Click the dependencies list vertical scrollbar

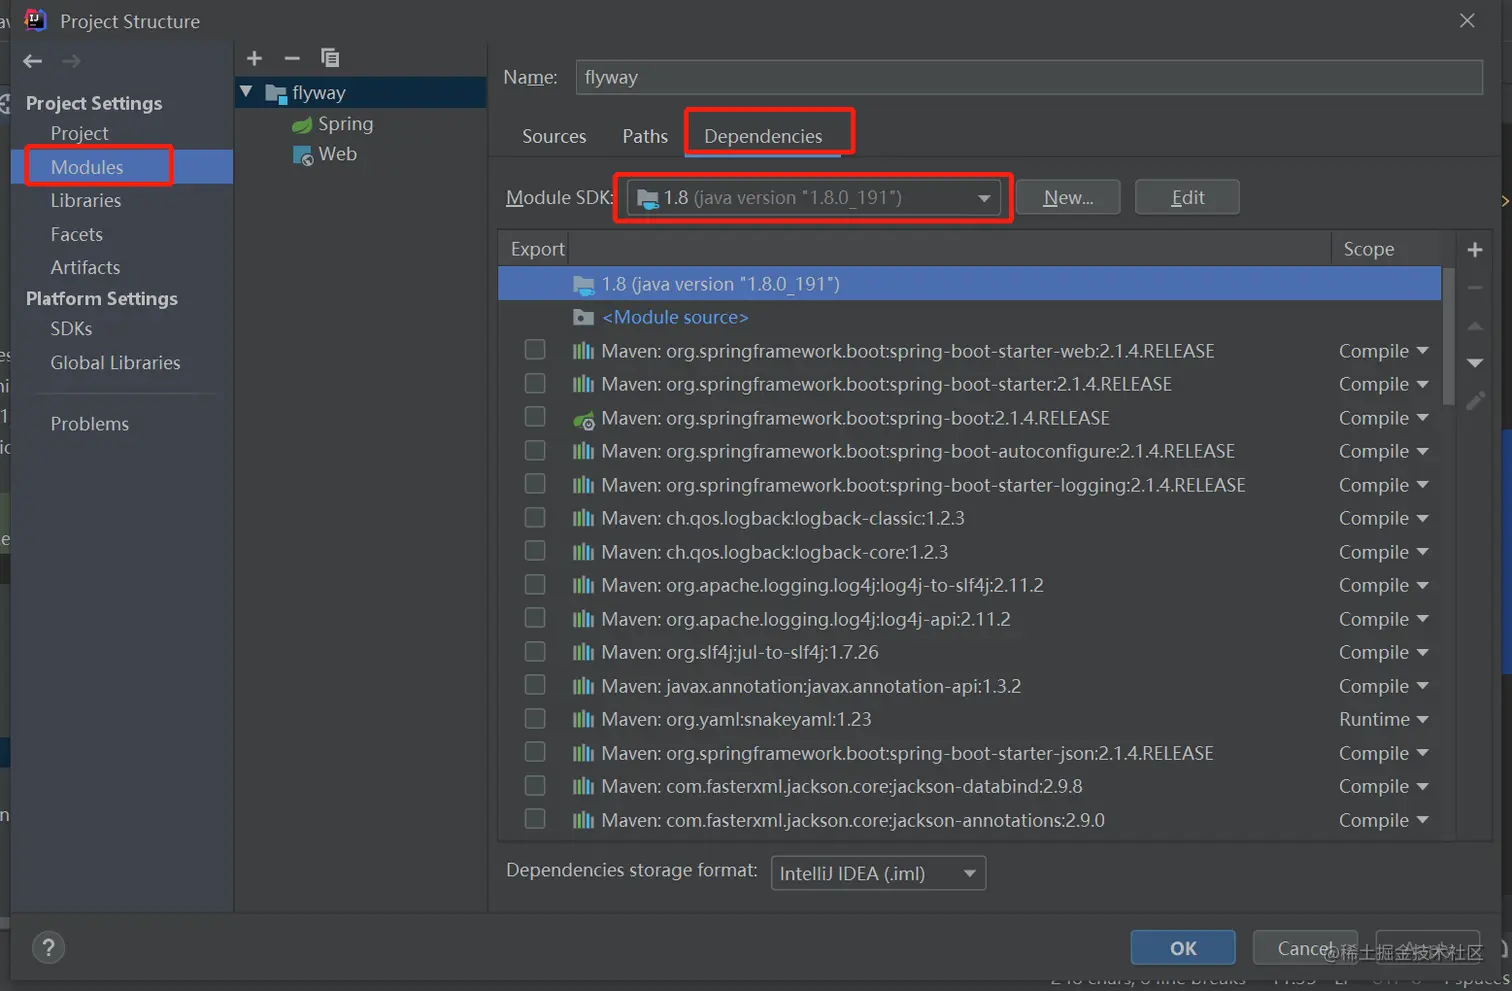tap(1448, 336)
